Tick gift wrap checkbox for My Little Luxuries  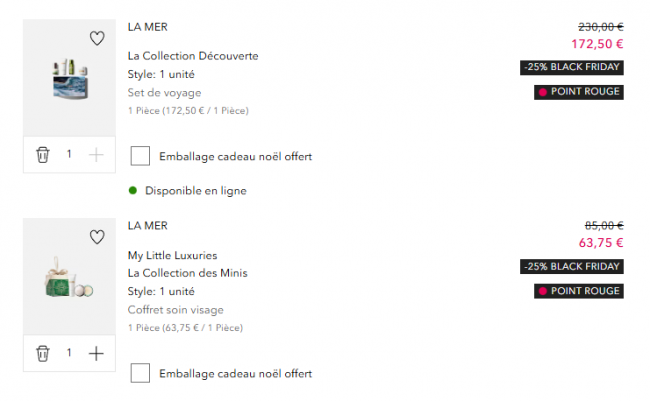point(141,374)
